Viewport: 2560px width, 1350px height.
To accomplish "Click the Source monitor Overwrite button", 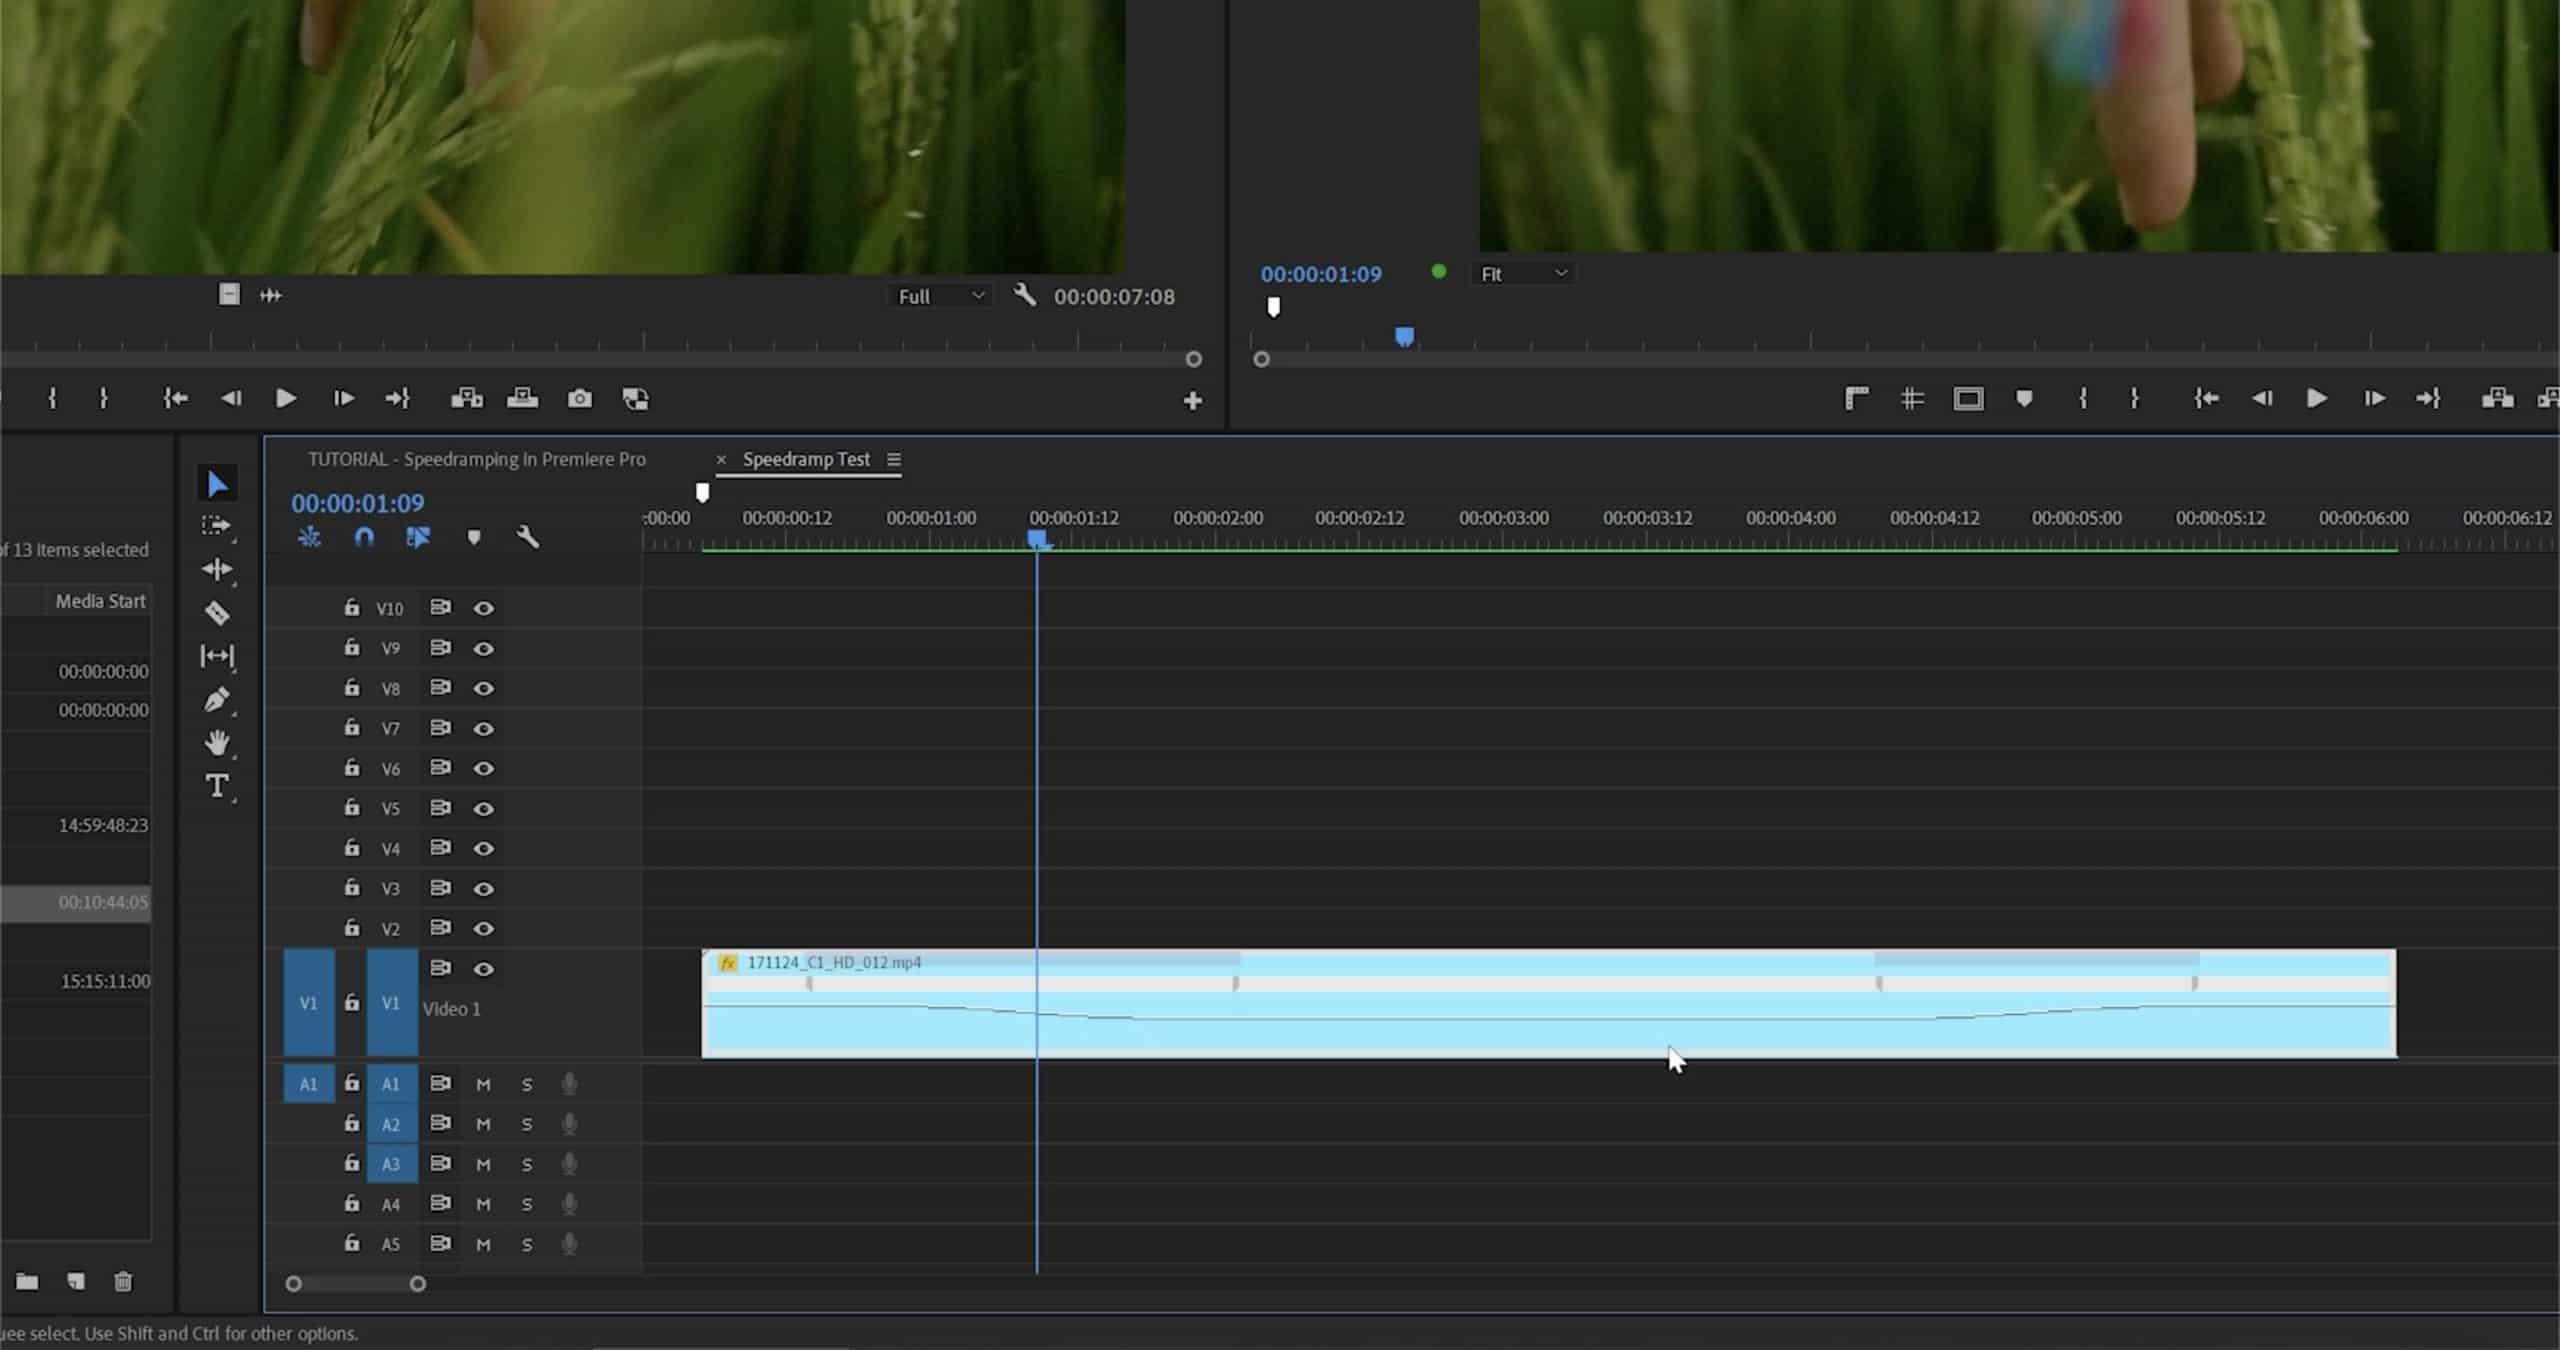I will [522, 399].
